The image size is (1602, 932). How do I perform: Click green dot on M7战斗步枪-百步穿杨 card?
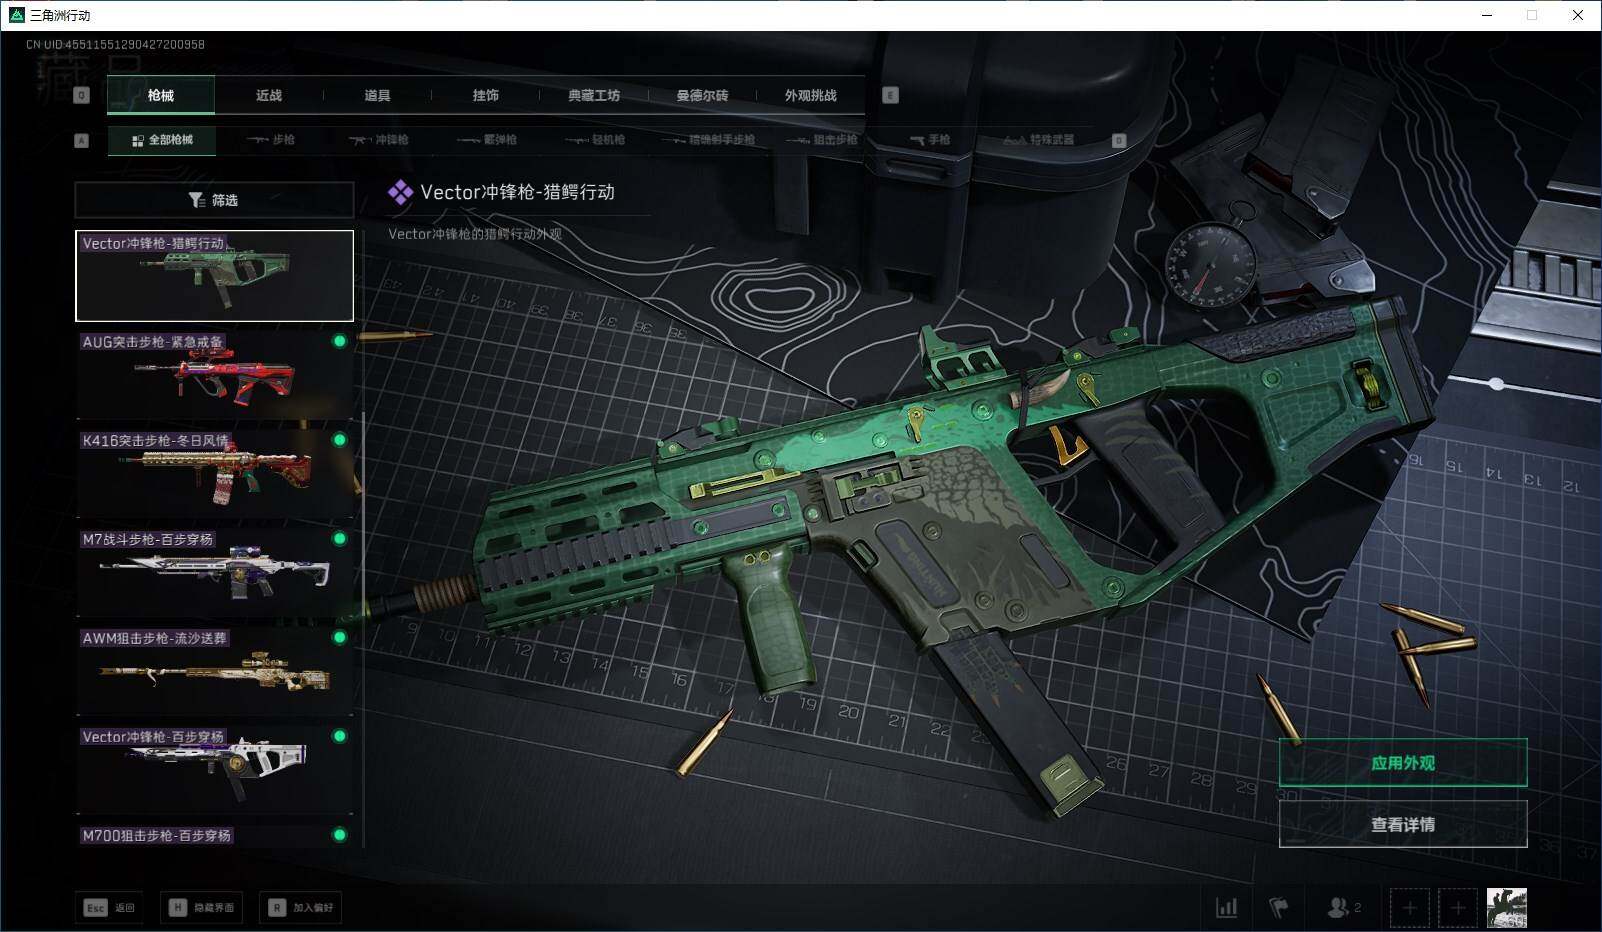coord(340,539)
